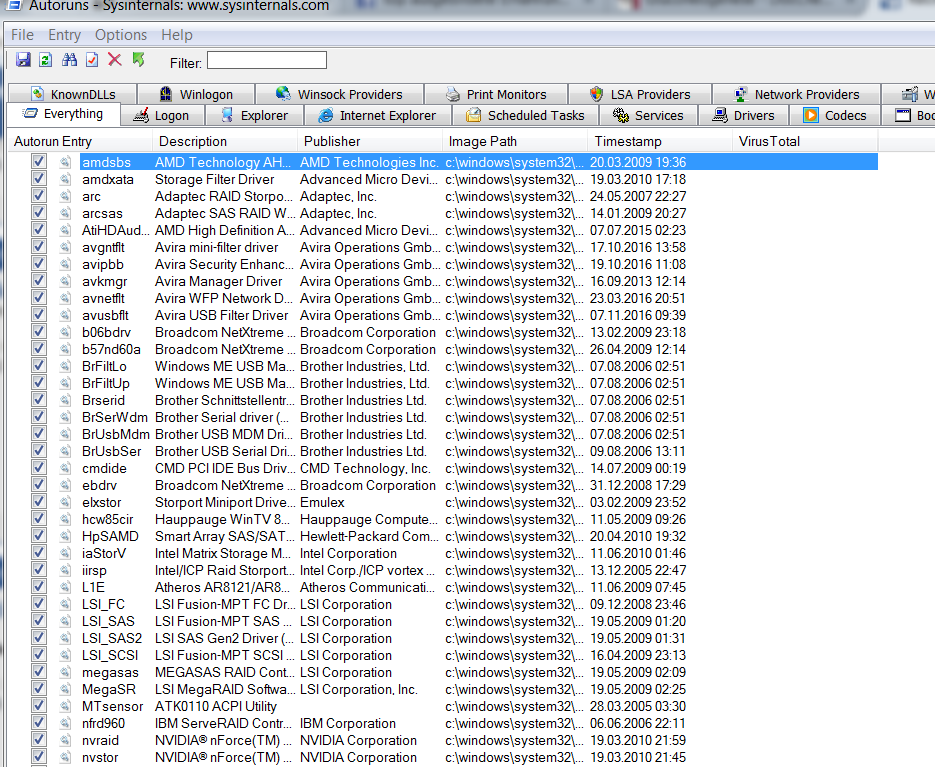Select the hcw85cir Hauppauge row
Image resolution: width=935 pixels, height=767 pixels.
tap(442, 519)
